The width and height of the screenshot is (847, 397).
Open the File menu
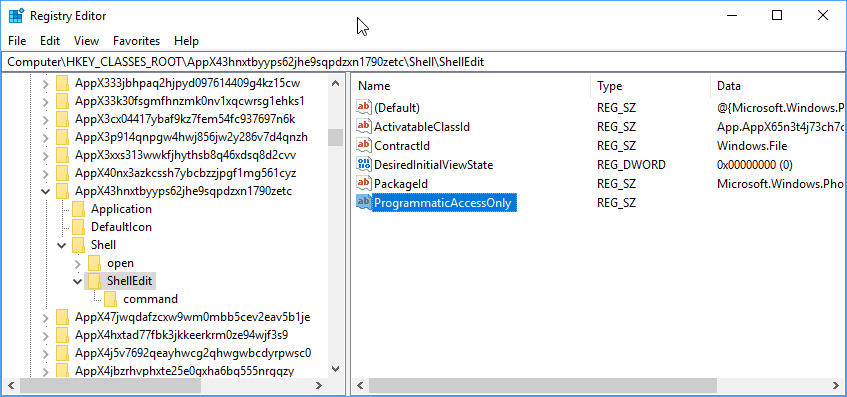pyautogui.click(x=17, y=41)
